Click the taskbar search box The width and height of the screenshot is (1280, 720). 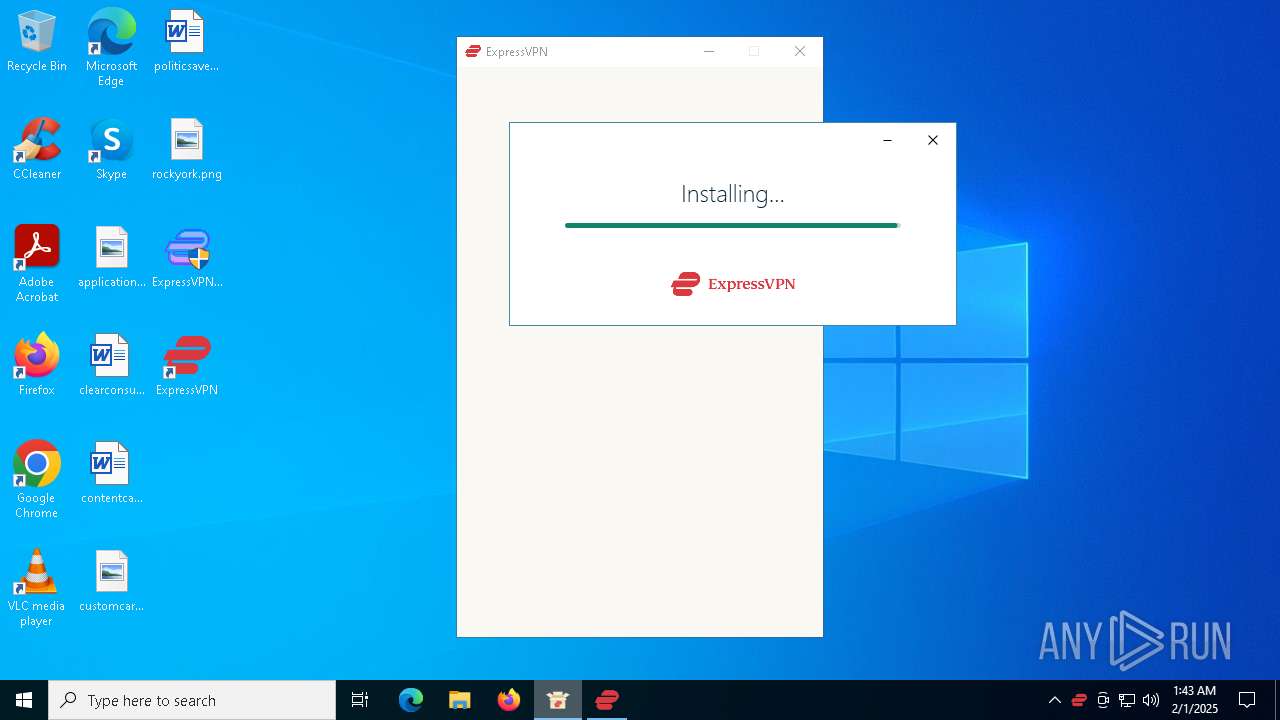192,700
